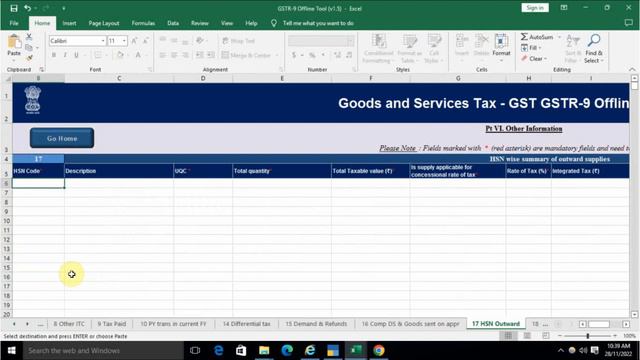Open Customize Quick Access Toolbar dropdown
Viewport: 640px width, 360px height.
click(64, 8)
